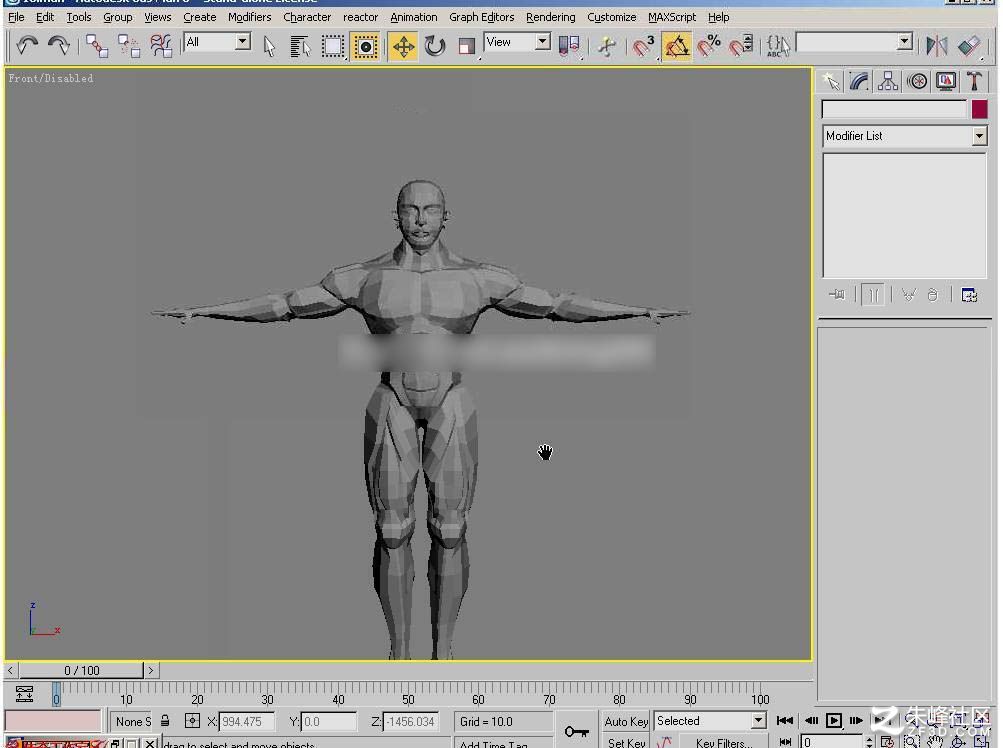Click the Auto Key button
Viewport: 1003px width, 748px height.
[626, 721]
